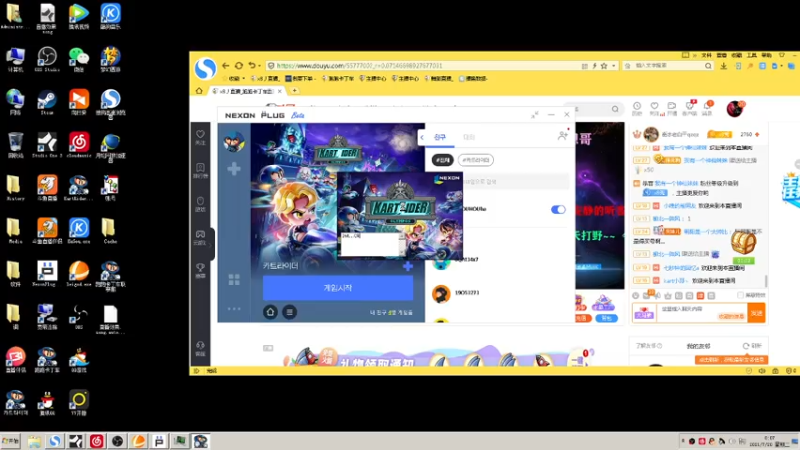Select the outlined #카트라이더 filter tag
800x450 pixels.
[x=476, y=160]
